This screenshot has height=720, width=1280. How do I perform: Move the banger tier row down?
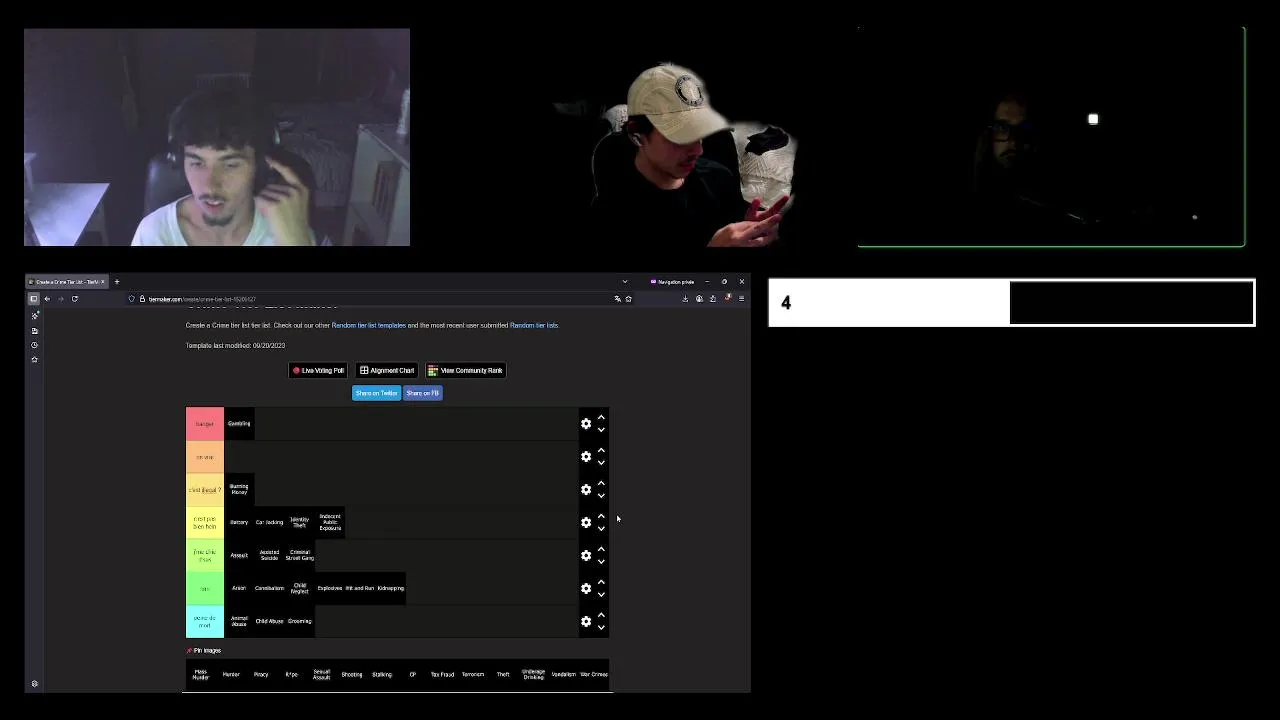pos(601,430)
